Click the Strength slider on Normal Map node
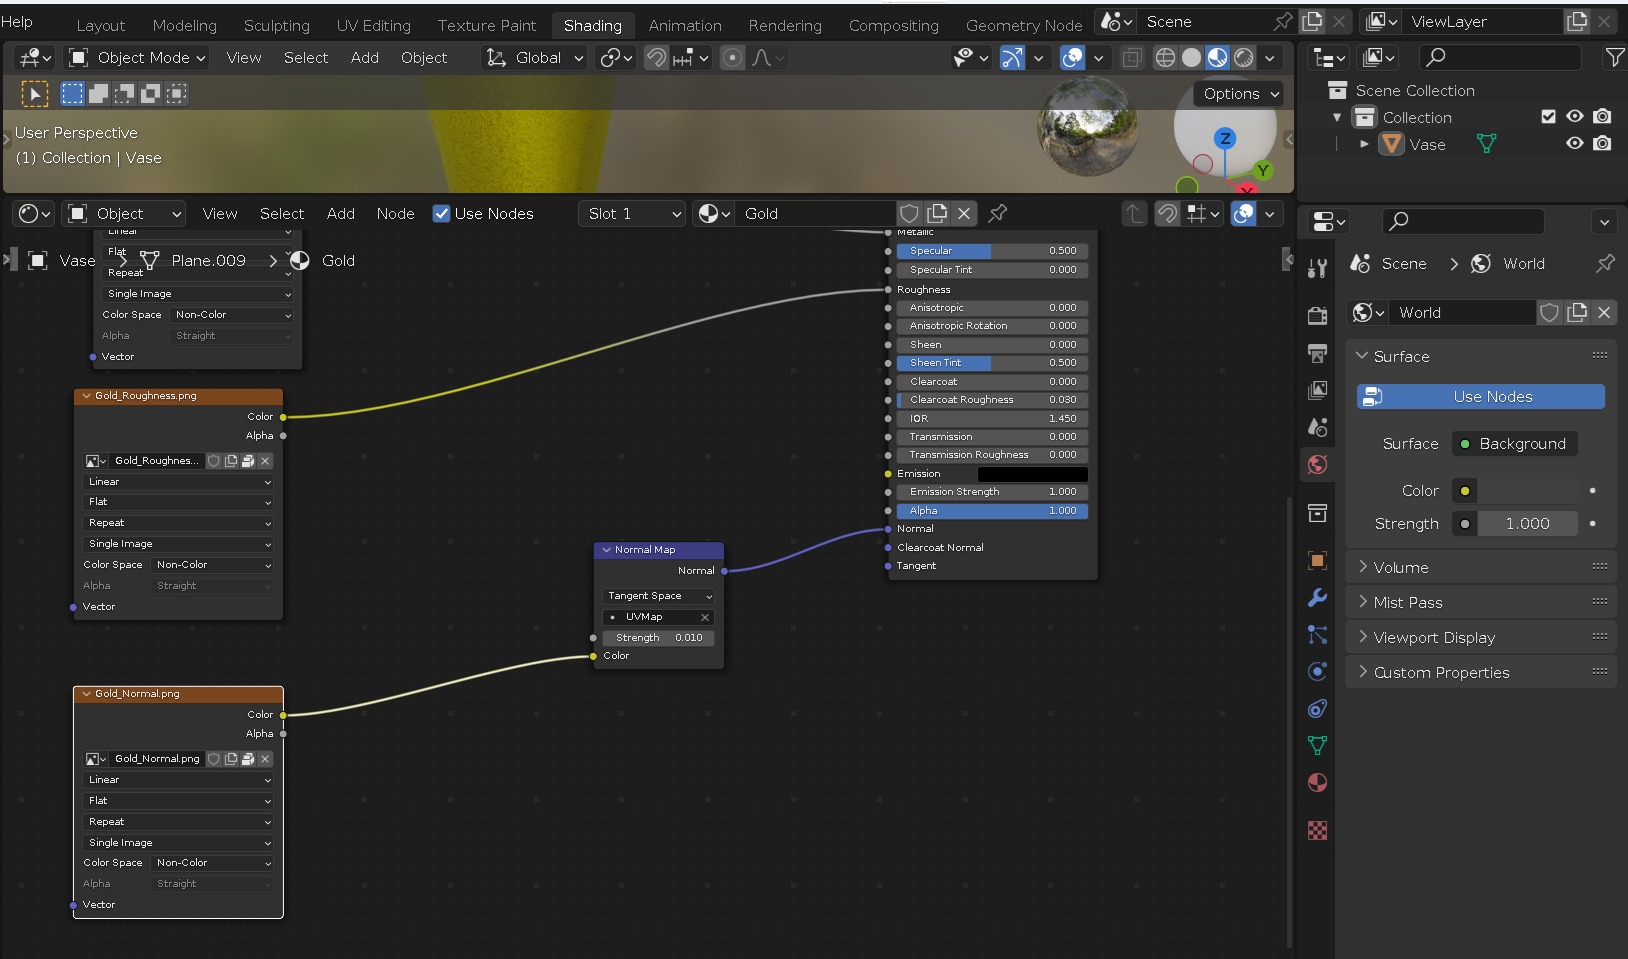The image size is (1628, 959). pyautogui.click(x=658, y=638)
